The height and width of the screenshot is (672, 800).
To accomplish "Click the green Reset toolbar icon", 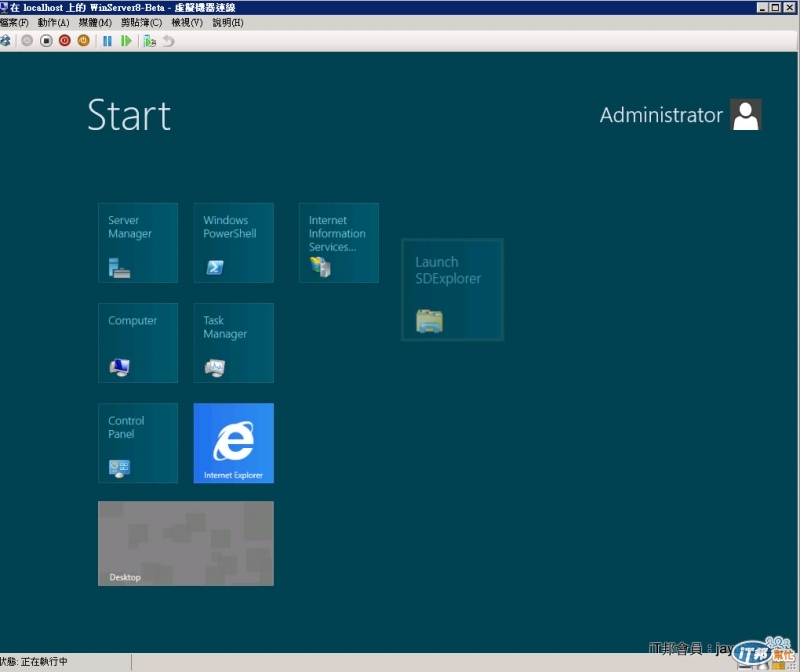I will click(126, 41).
